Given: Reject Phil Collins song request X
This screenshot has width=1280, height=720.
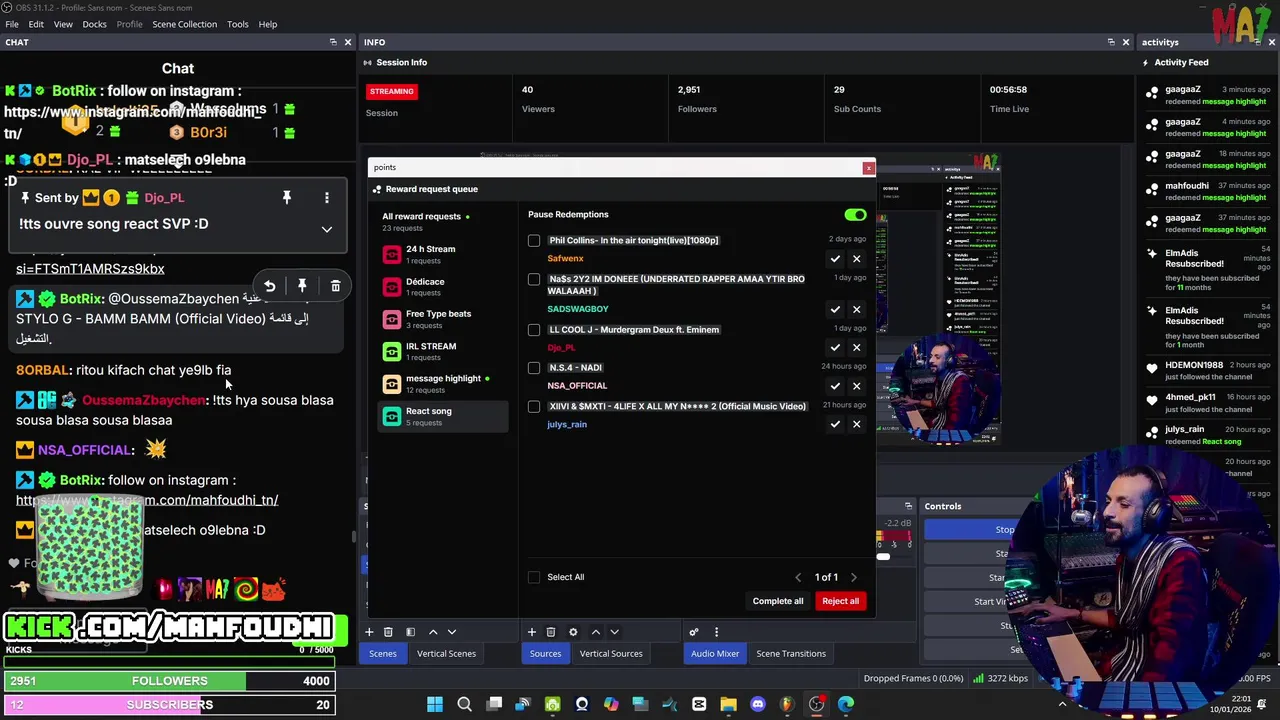Looking at the screenshot, I should [x=856, y=259].
